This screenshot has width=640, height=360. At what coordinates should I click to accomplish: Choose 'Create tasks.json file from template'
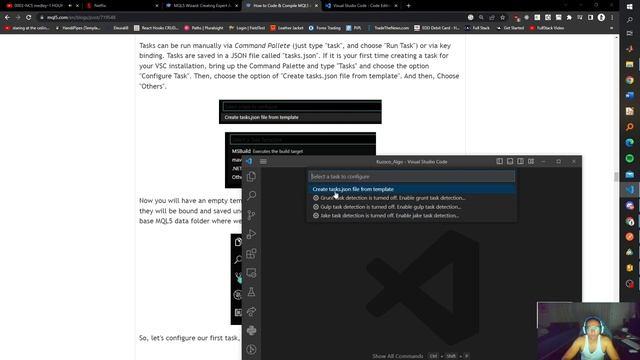click(x=411, y=189)
